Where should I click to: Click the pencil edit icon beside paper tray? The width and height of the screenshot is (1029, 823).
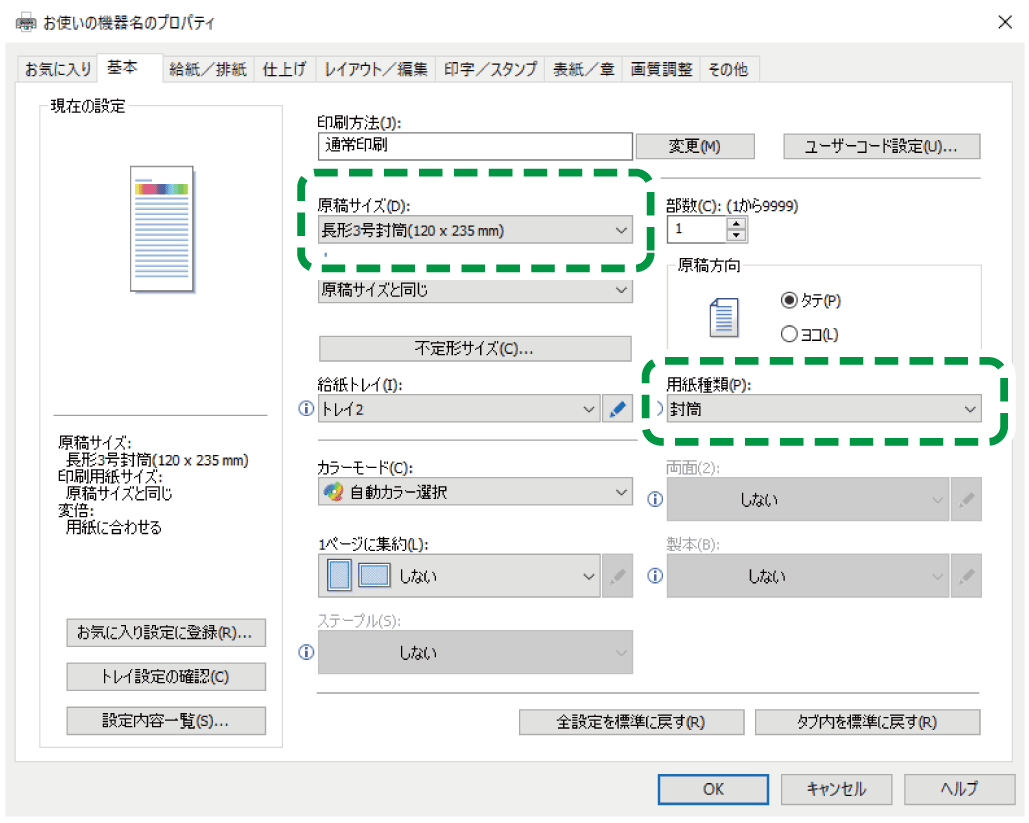point(617,409)
